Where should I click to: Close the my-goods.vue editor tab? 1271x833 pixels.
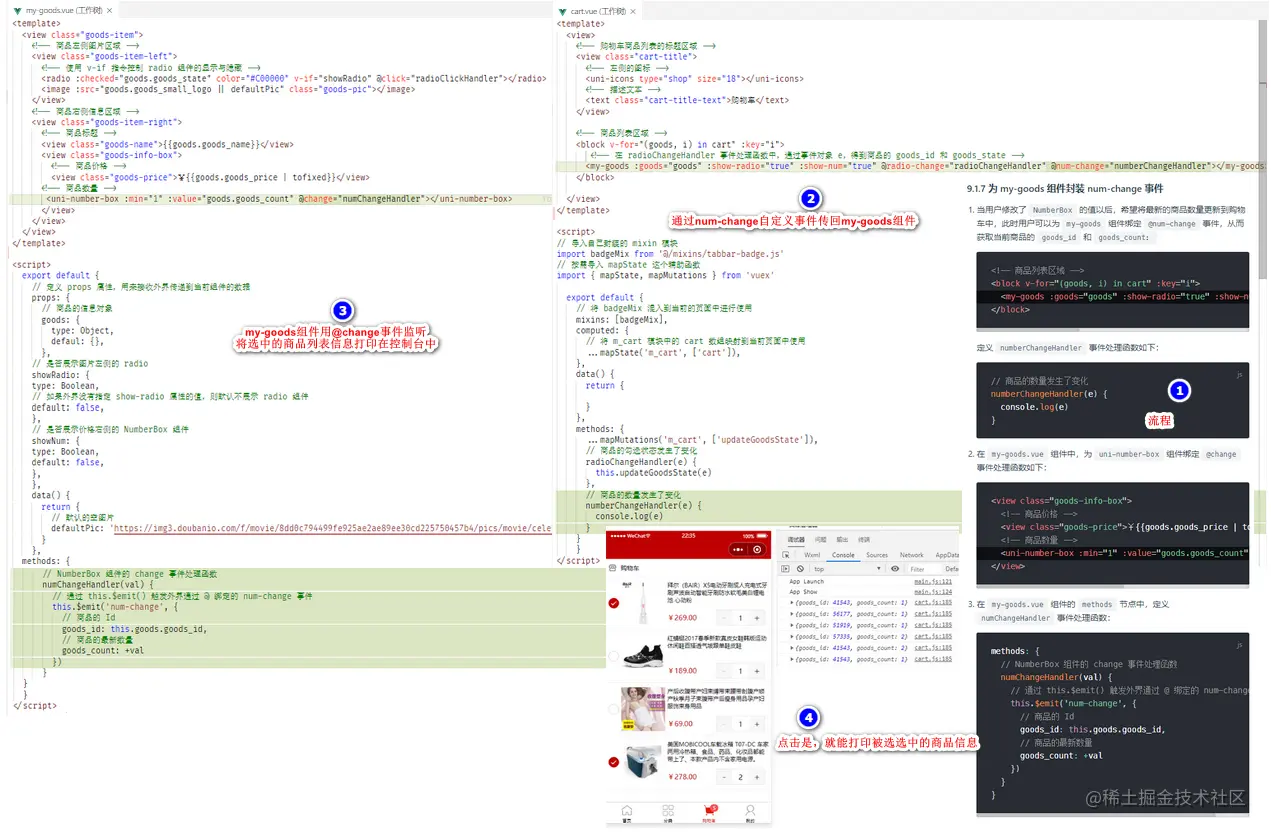[111, 11]
